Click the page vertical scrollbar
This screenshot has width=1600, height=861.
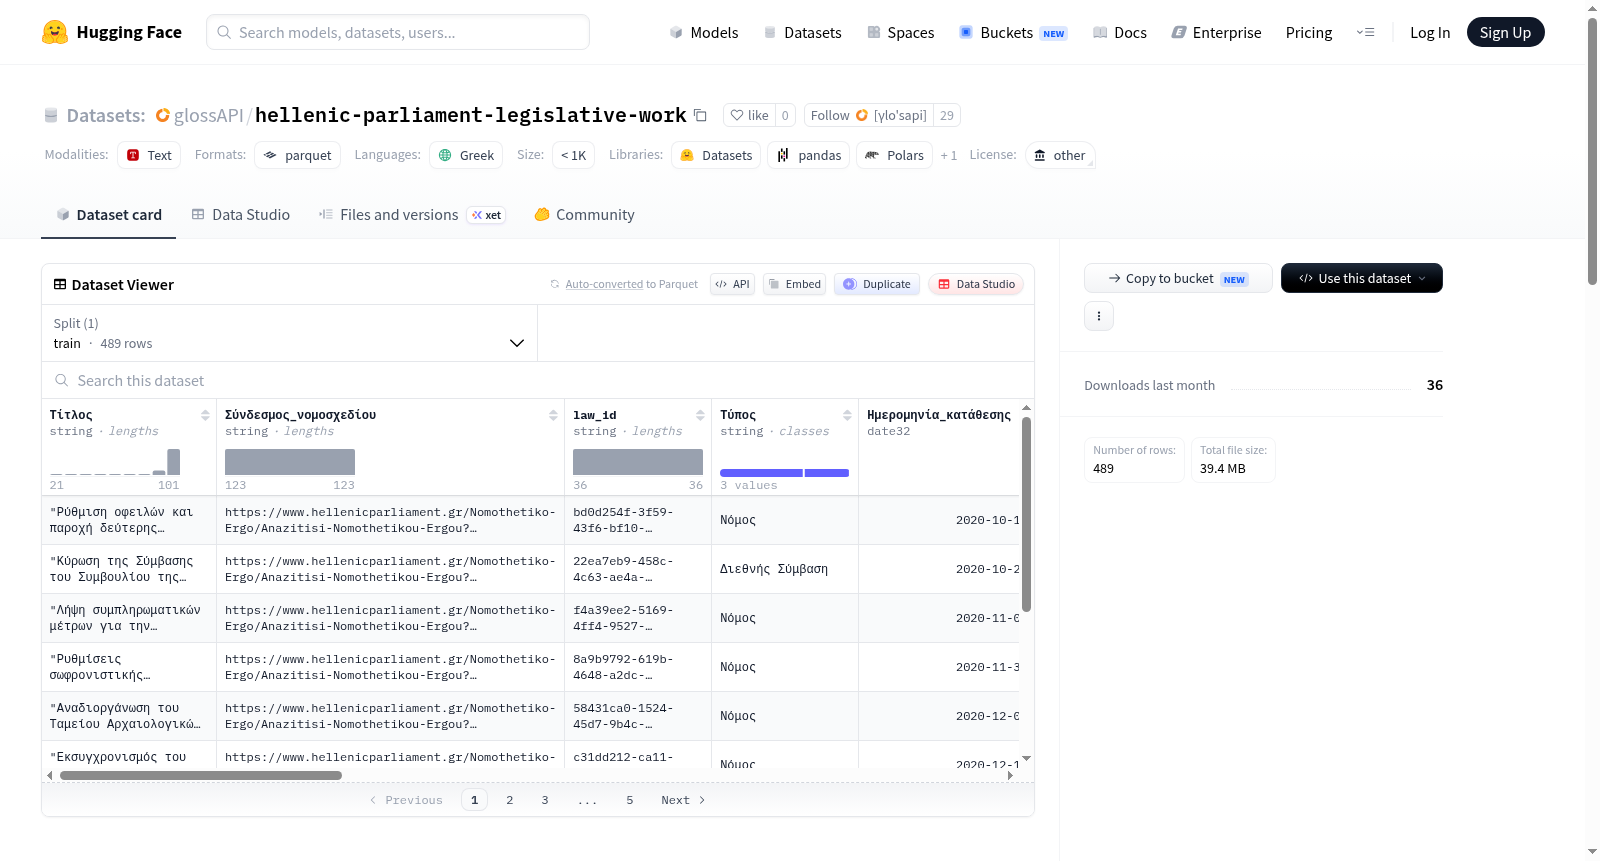1592,150
